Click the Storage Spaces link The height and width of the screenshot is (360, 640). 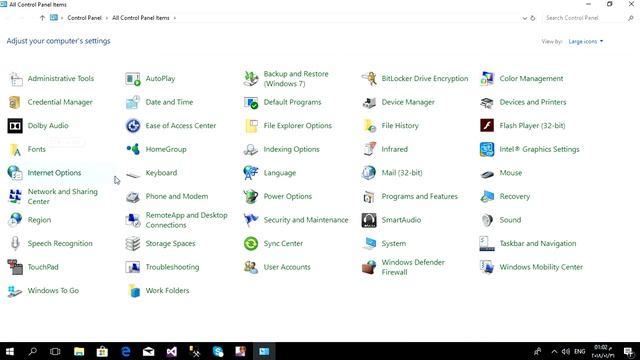tap(170, 244)
